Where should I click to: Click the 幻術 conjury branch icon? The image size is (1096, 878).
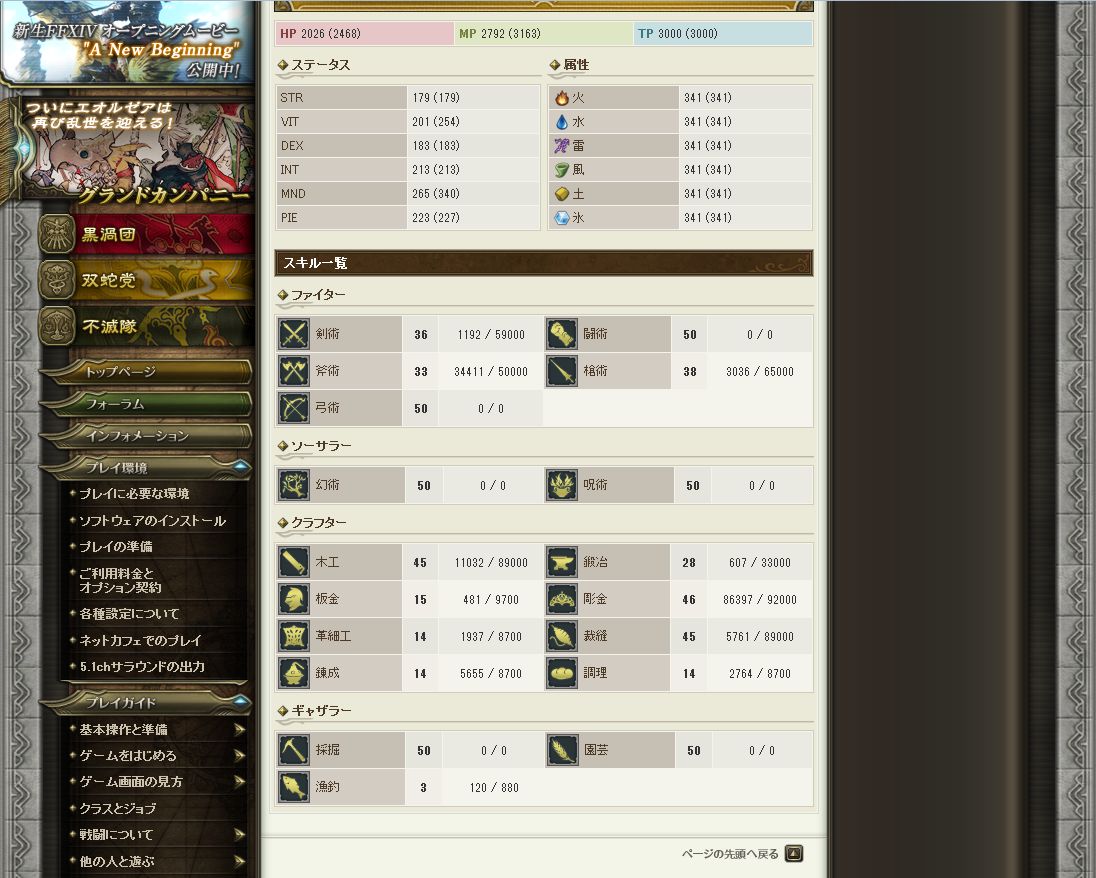(294, 485)
